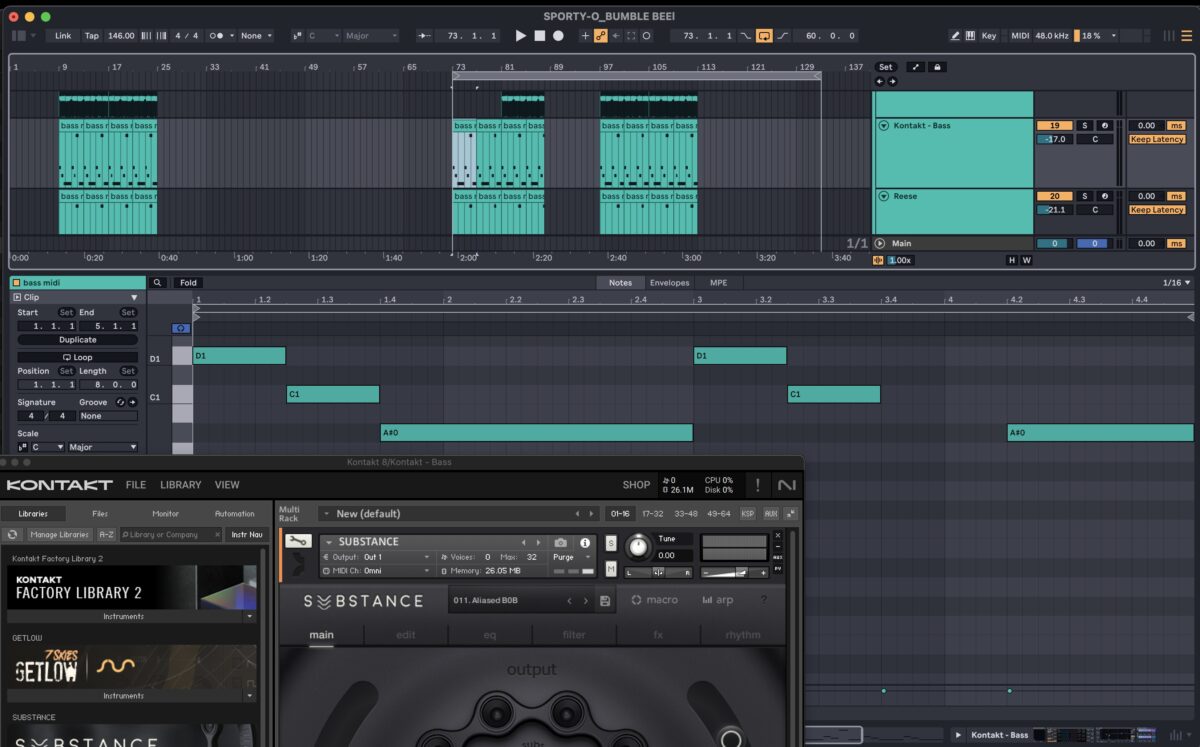1200x747 pixels.
Task: Click the Substance snapshot camera icon
Action: (560, 543)
